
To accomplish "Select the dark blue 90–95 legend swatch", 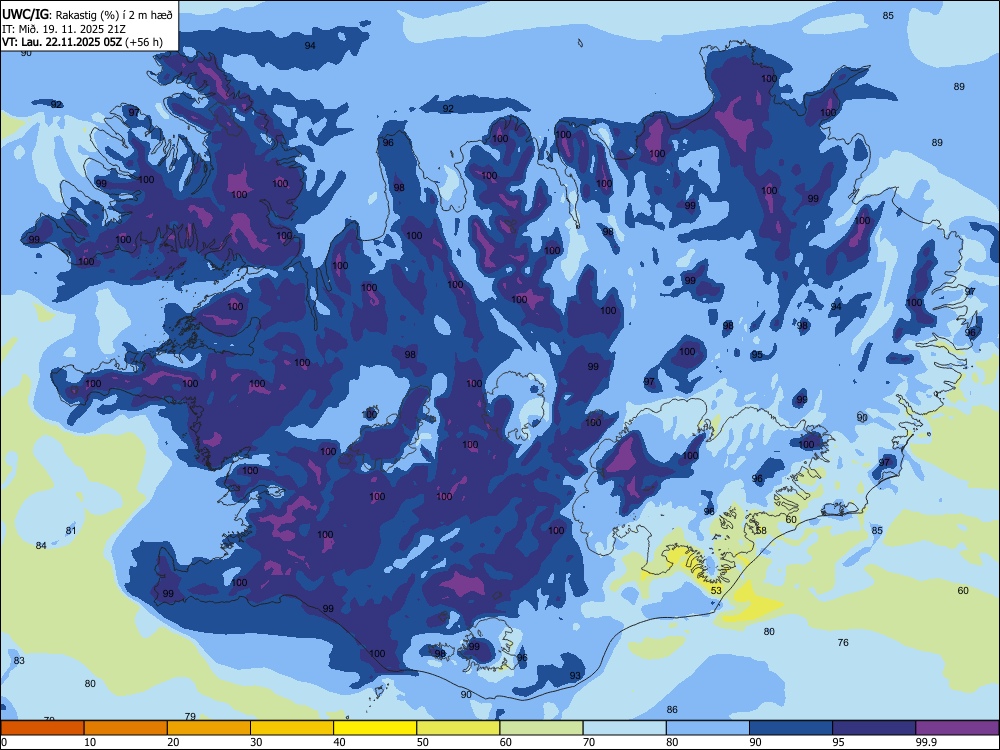I will [791, 728].
